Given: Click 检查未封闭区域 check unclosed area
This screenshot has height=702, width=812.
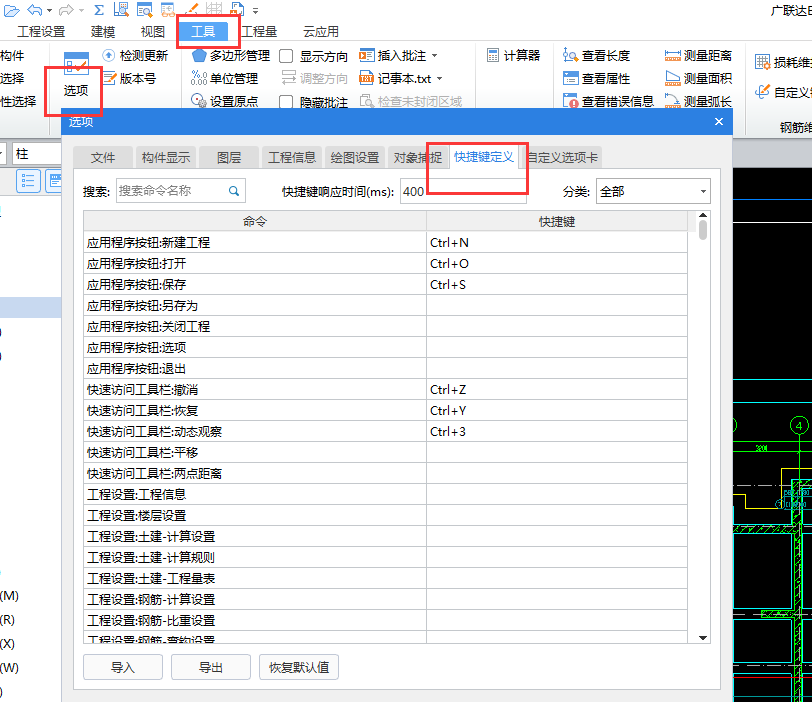Looking at the screenshot, I should point(411,101).
